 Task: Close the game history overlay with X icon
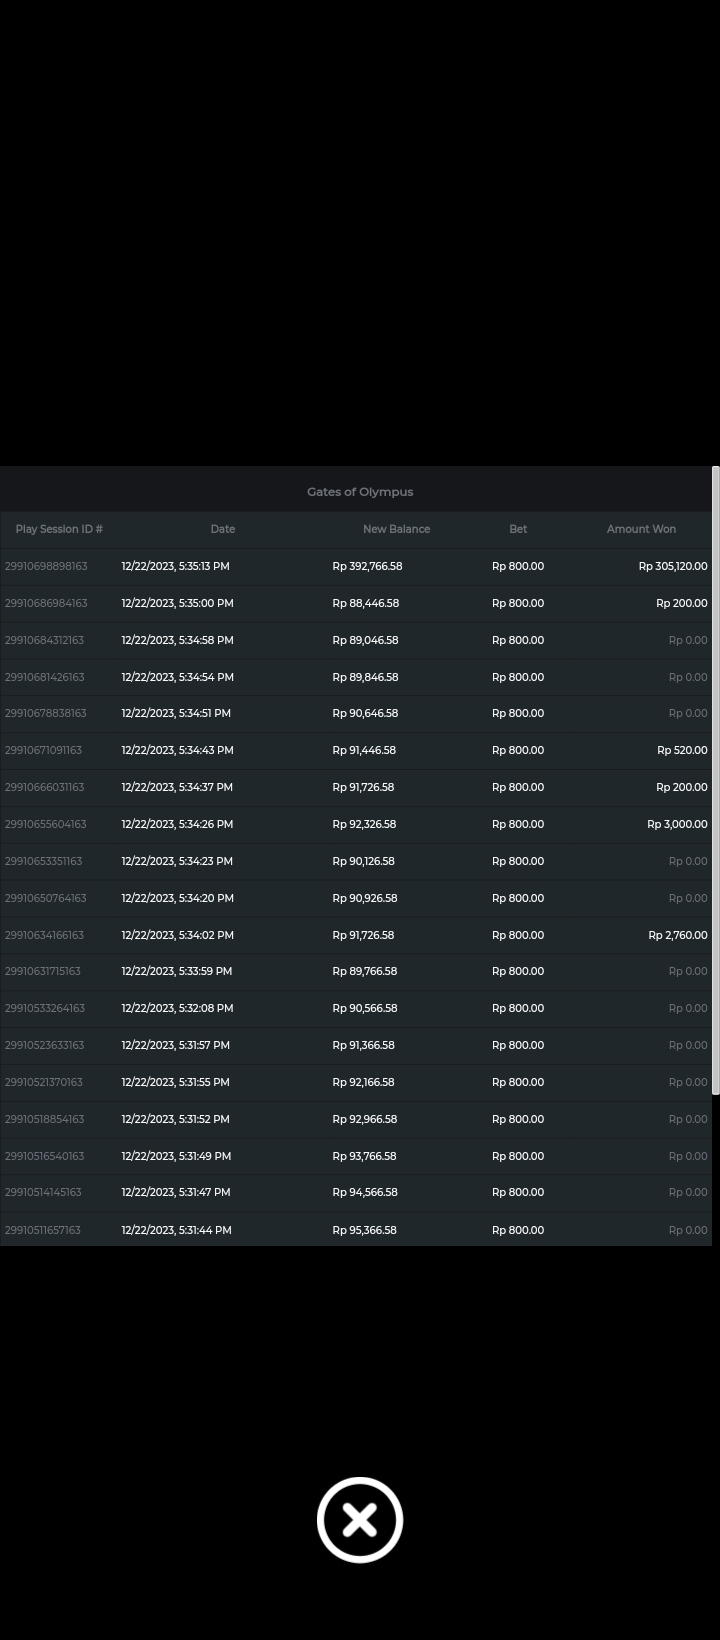coord(360,1519)
